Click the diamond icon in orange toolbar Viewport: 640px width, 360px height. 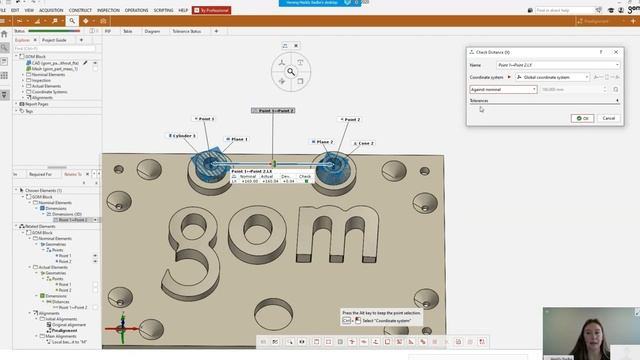point(86,21)
